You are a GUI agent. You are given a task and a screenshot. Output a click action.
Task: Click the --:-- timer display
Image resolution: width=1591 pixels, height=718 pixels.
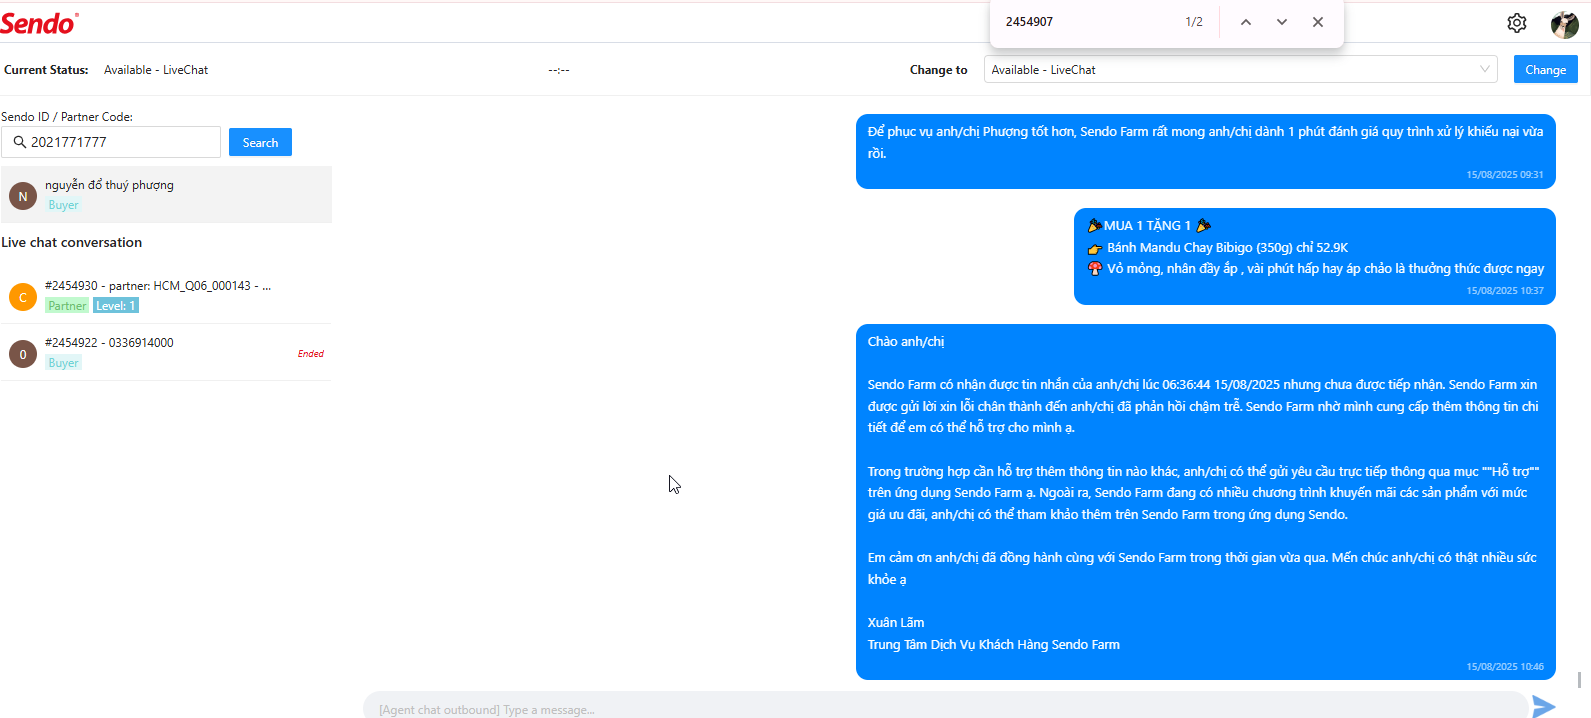click(559, 70)
